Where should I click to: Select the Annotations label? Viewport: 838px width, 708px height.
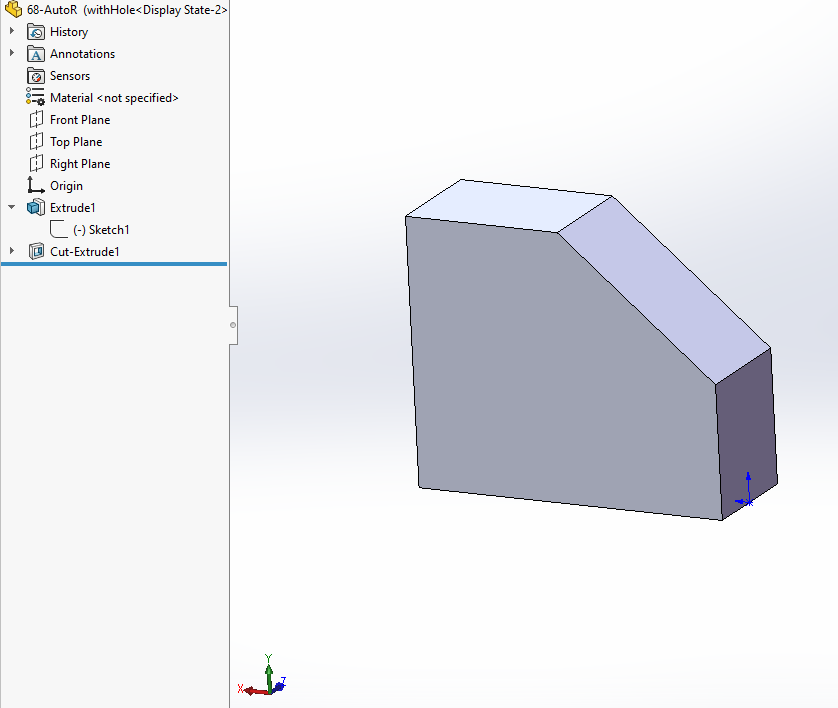click(82, 54)
